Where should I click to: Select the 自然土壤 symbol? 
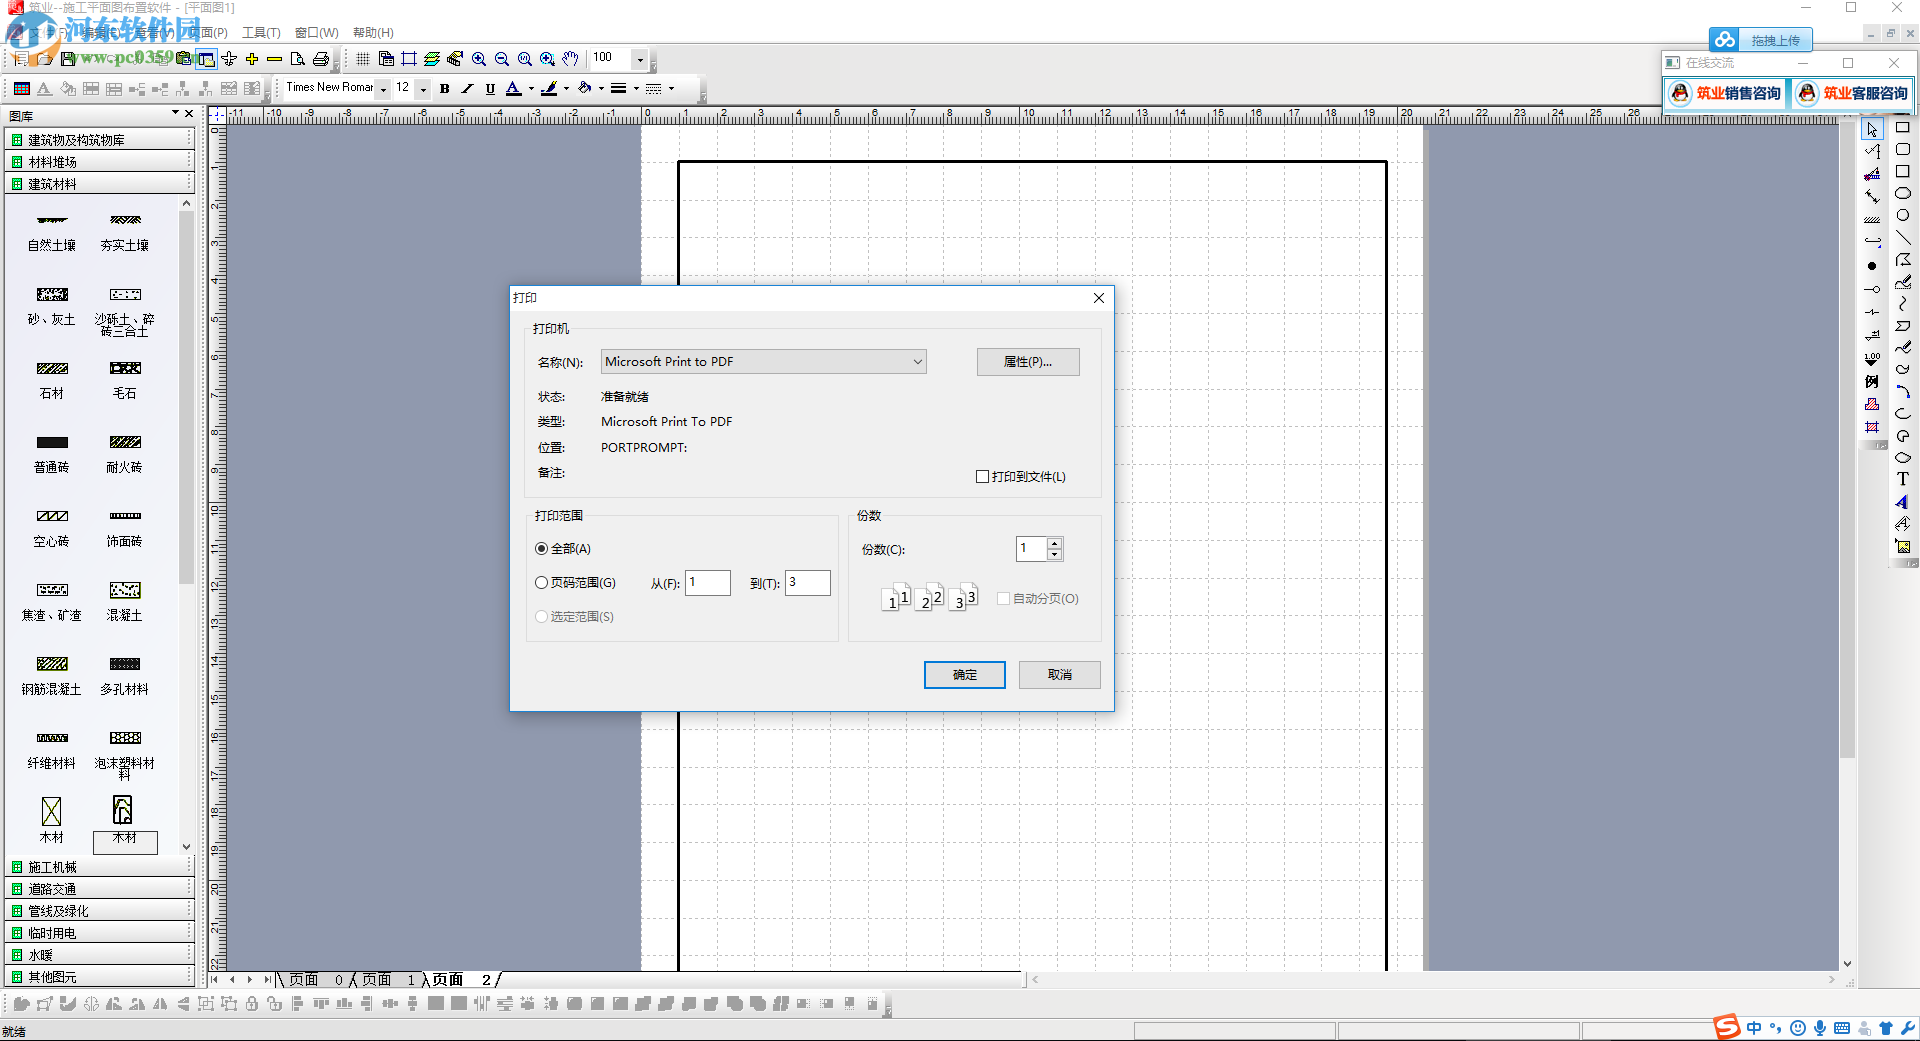coord(52,233)
